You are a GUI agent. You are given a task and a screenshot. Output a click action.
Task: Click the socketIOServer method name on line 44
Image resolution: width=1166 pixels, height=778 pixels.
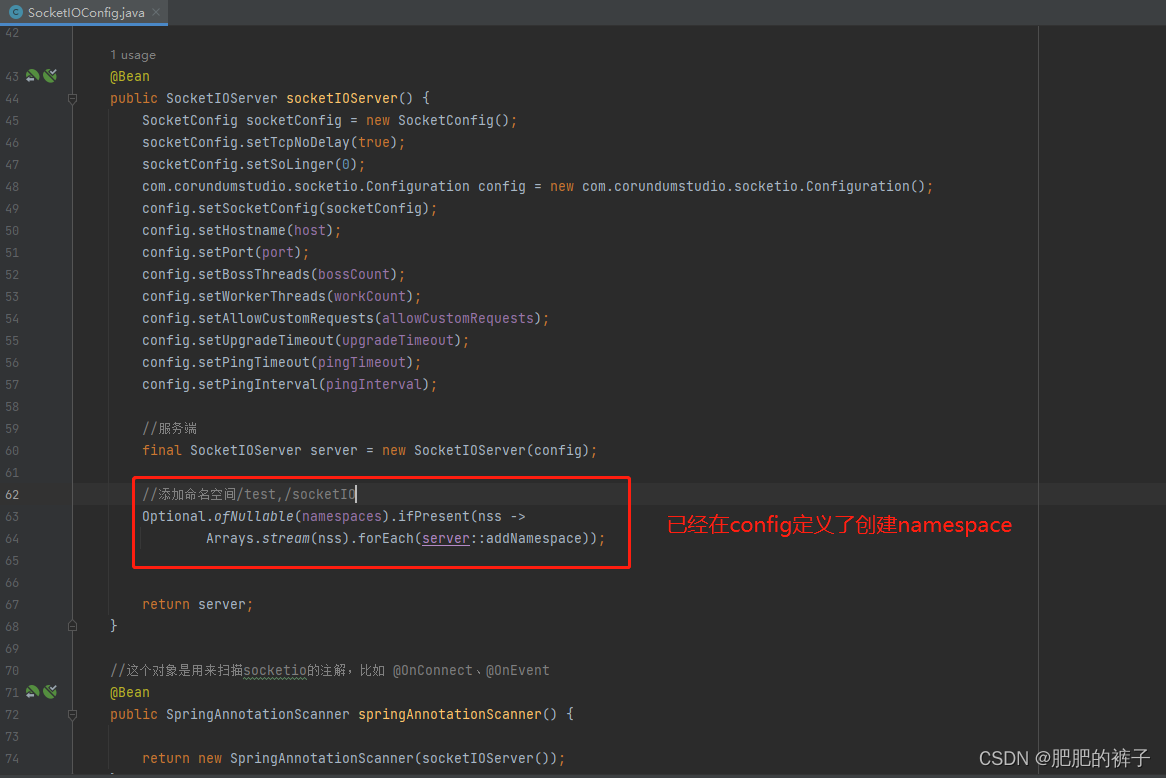pos(342,98)
